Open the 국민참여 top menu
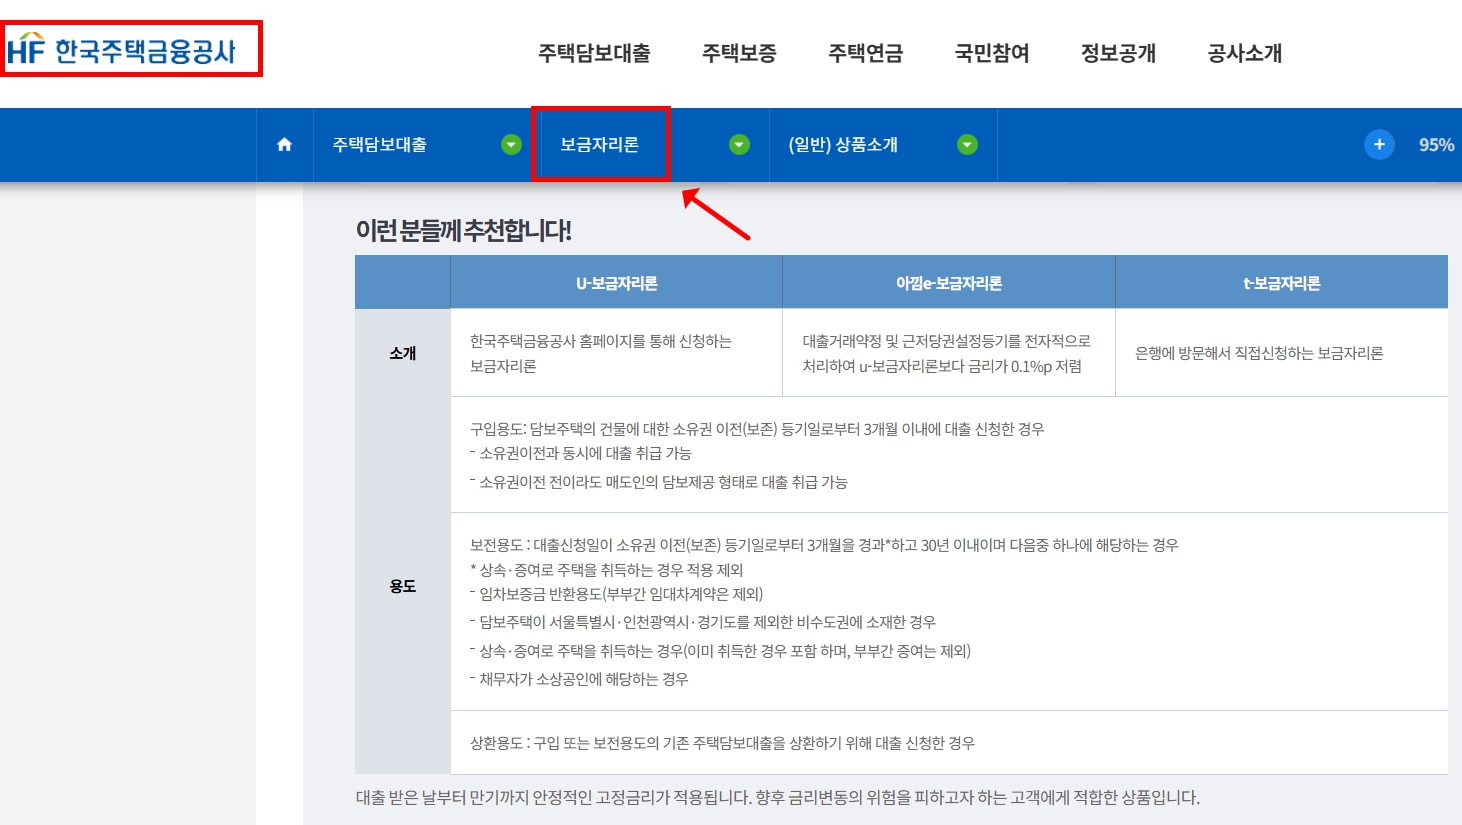This screenshot has height=825, width=1462. [x=992, y=53]
